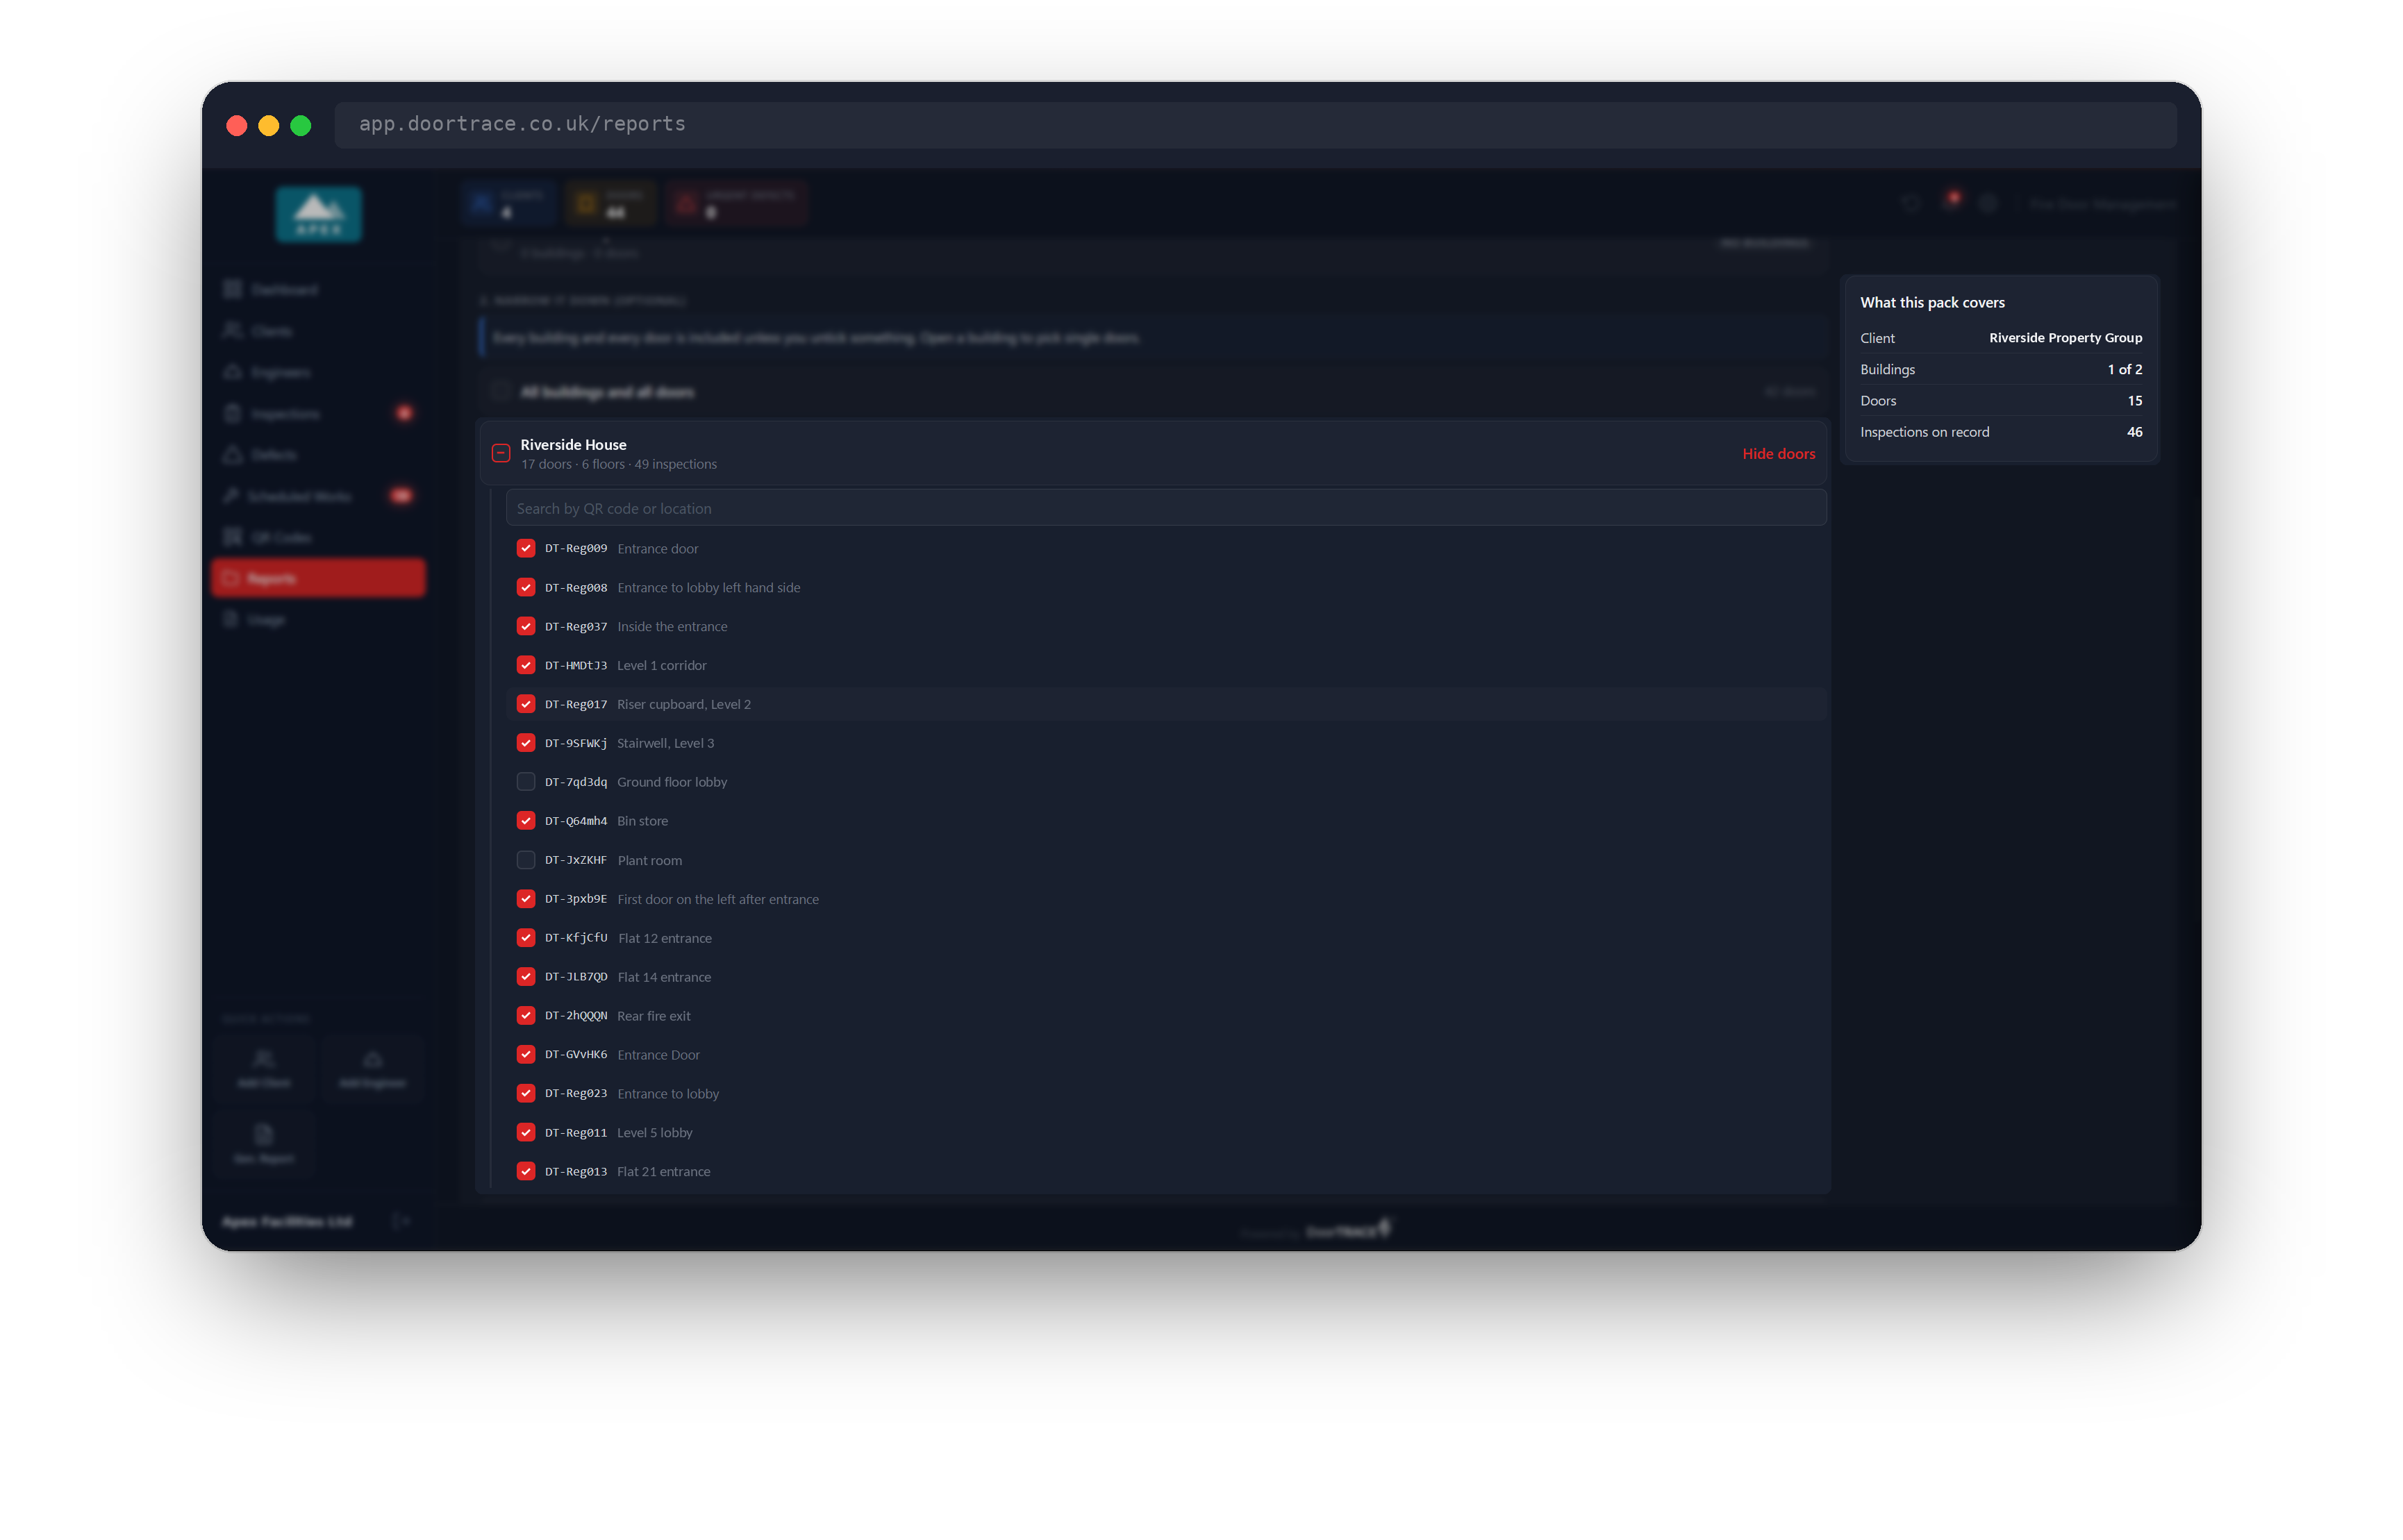Click the Riverside Property Group client value

2065,338
